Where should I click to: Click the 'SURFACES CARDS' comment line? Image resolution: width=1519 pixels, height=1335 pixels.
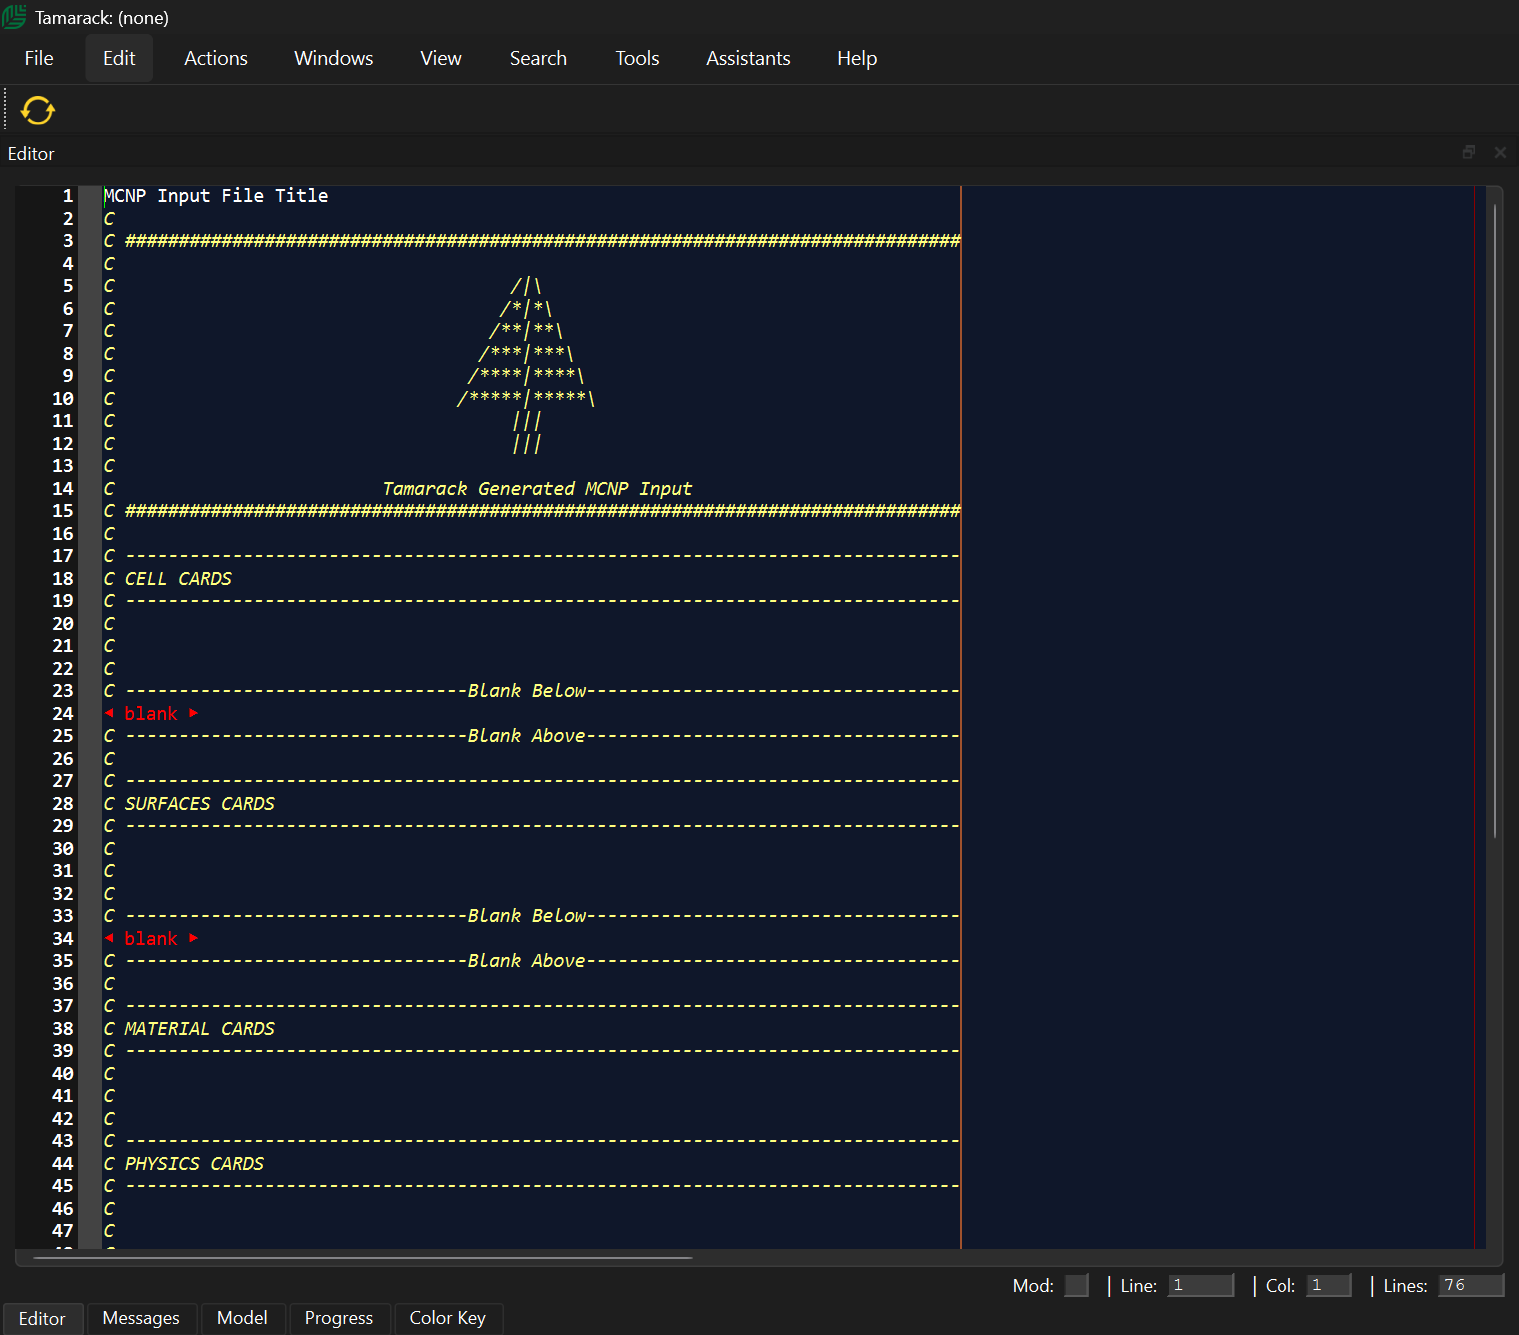(189, 804)
